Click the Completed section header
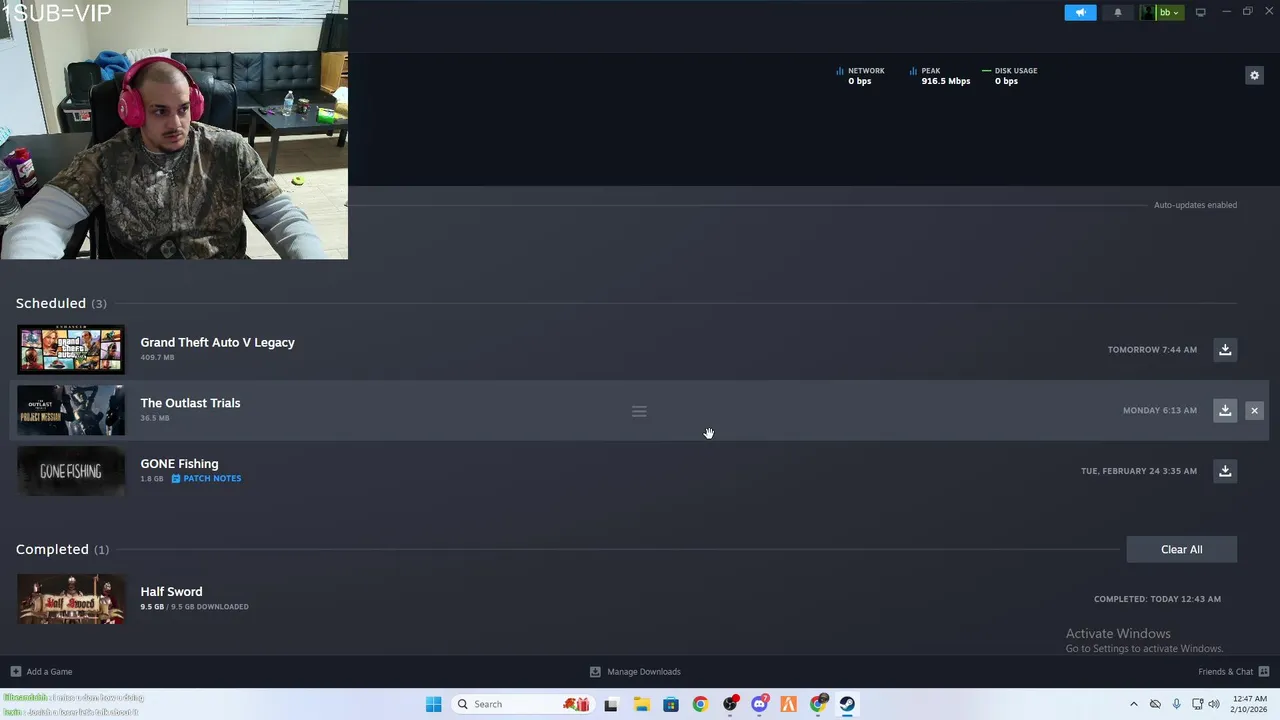This screenshot has width=1280, height=720. click(62, 549)
